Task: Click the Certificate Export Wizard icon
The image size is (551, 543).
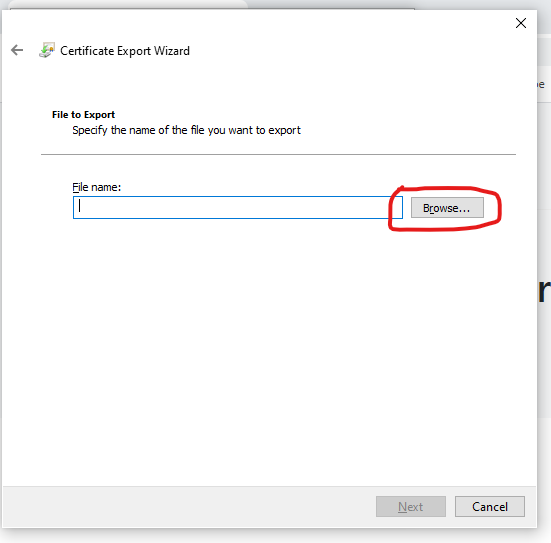Action: click(x=47, y=50)
